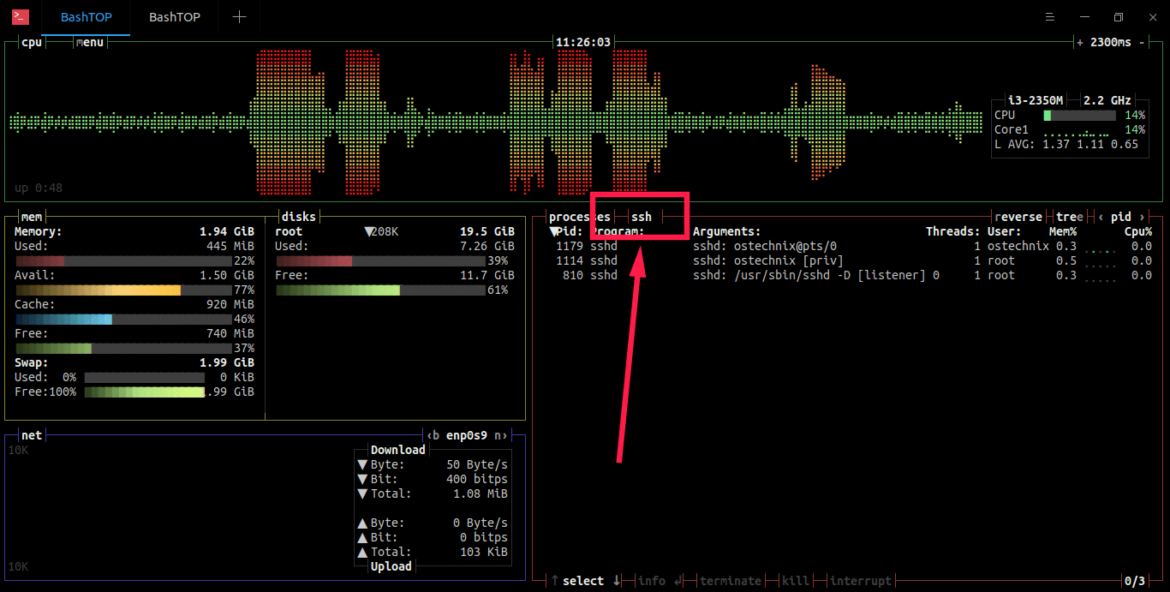Open the menu from the cpu box
The height and width of the screenshot is (592, 1170).
(89, 42)
